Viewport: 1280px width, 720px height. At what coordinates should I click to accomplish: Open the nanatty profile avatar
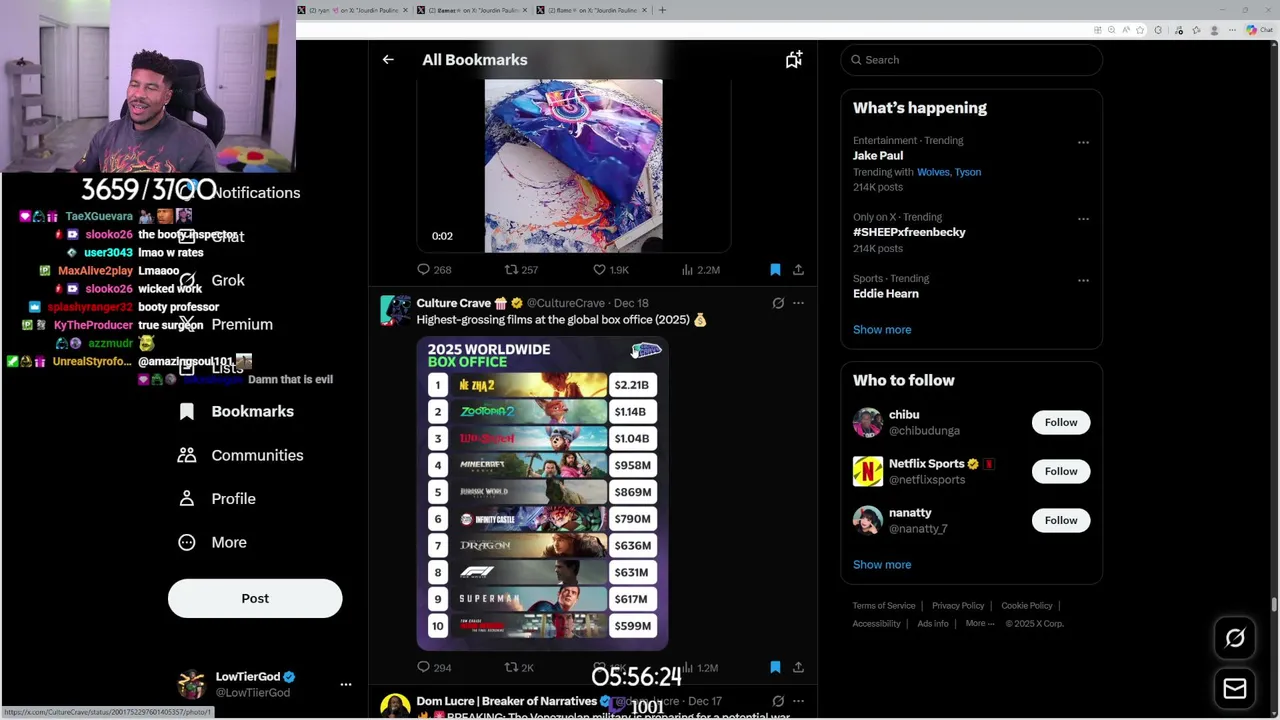pos(868,520)
